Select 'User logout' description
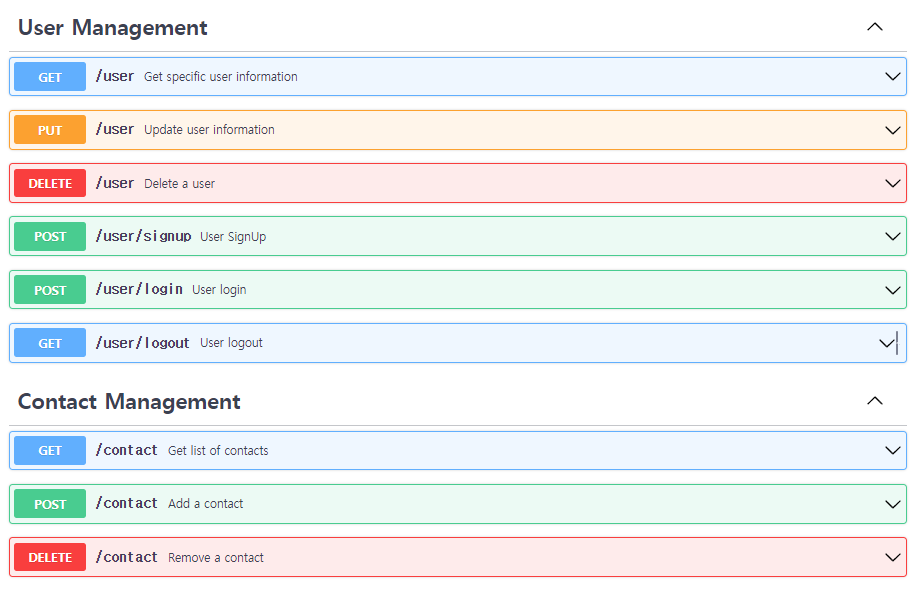Screen dimensions: 920x595 coord(231,343)
